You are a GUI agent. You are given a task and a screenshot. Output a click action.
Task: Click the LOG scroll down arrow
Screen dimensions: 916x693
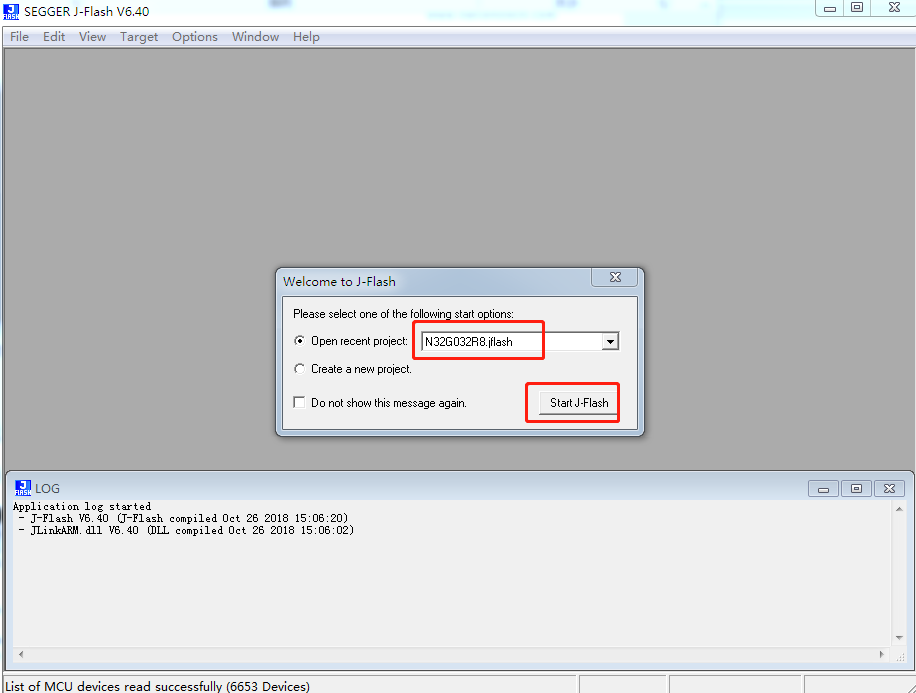click(900, 637)
